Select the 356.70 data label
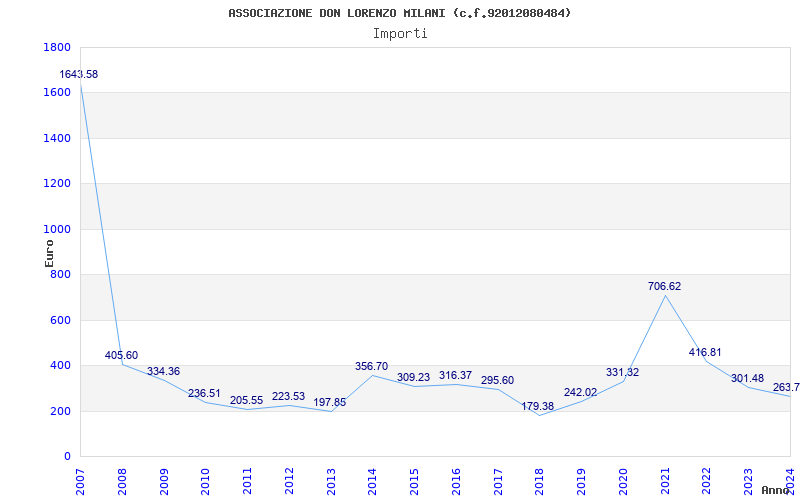Image resolution: width=800 pixels, height=500 pixels. [371, 366]
